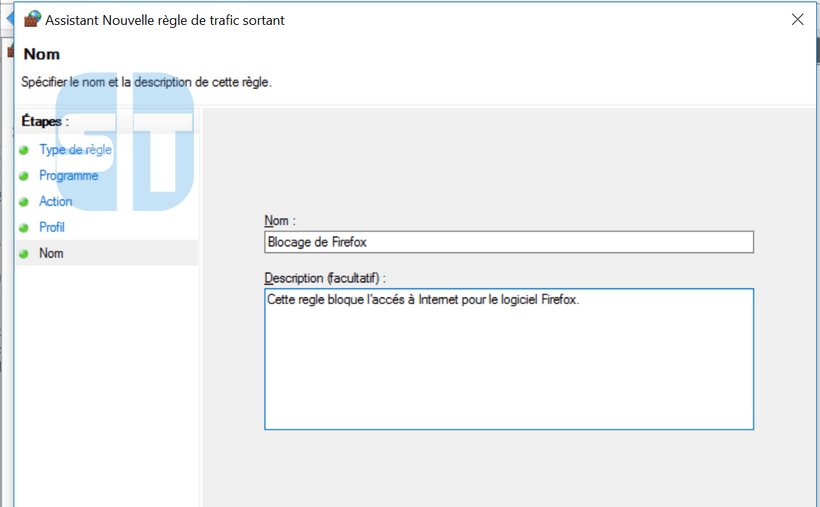Screen dimensions: 820x507
Task: Select the Nom step in the steps list
Action: 51,254
